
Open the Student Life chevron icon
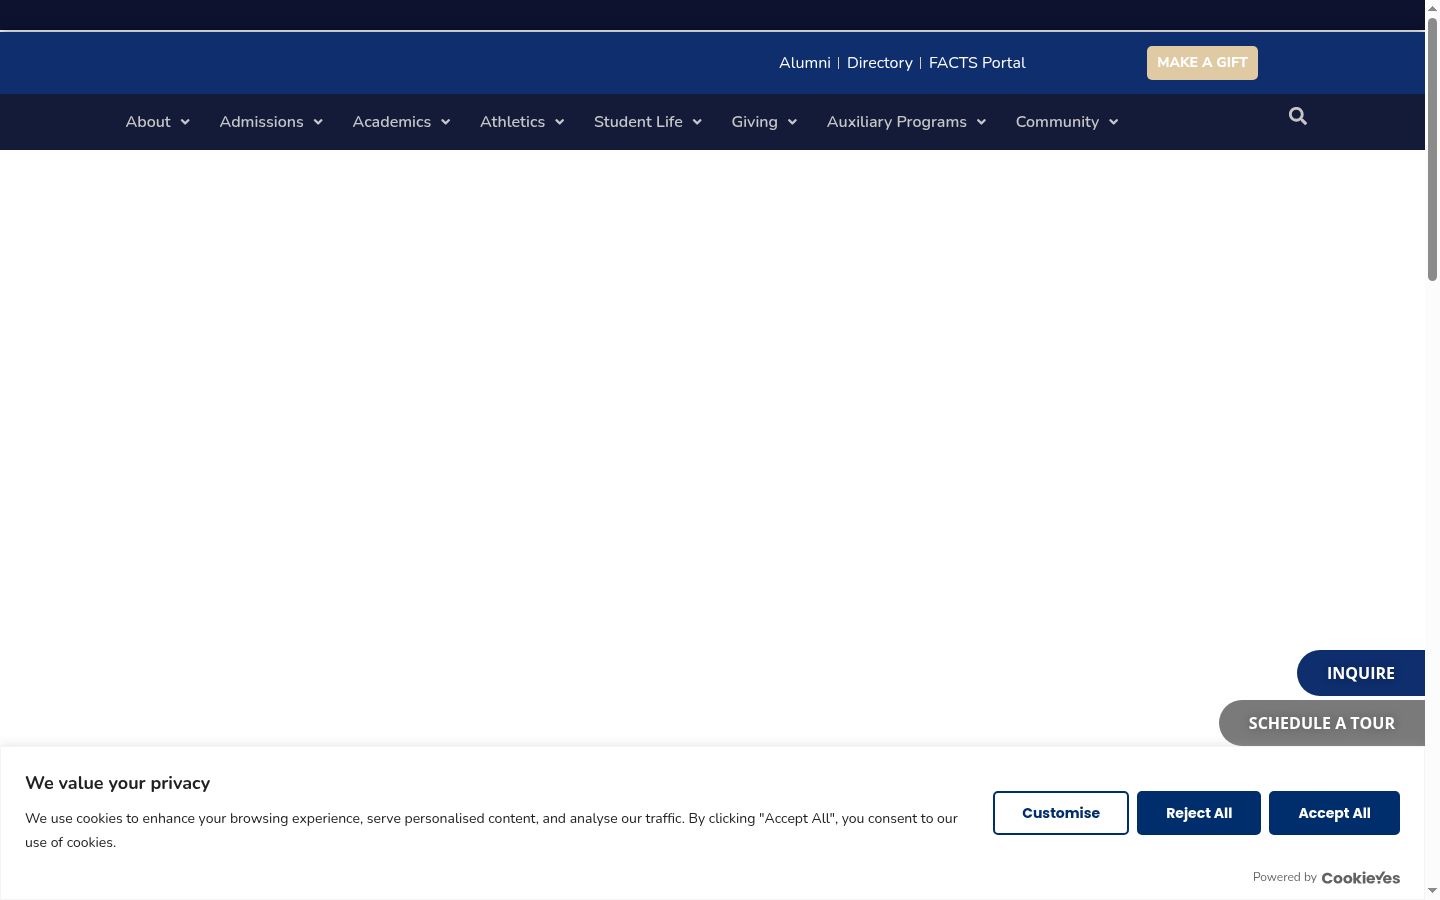click(697, 122)
